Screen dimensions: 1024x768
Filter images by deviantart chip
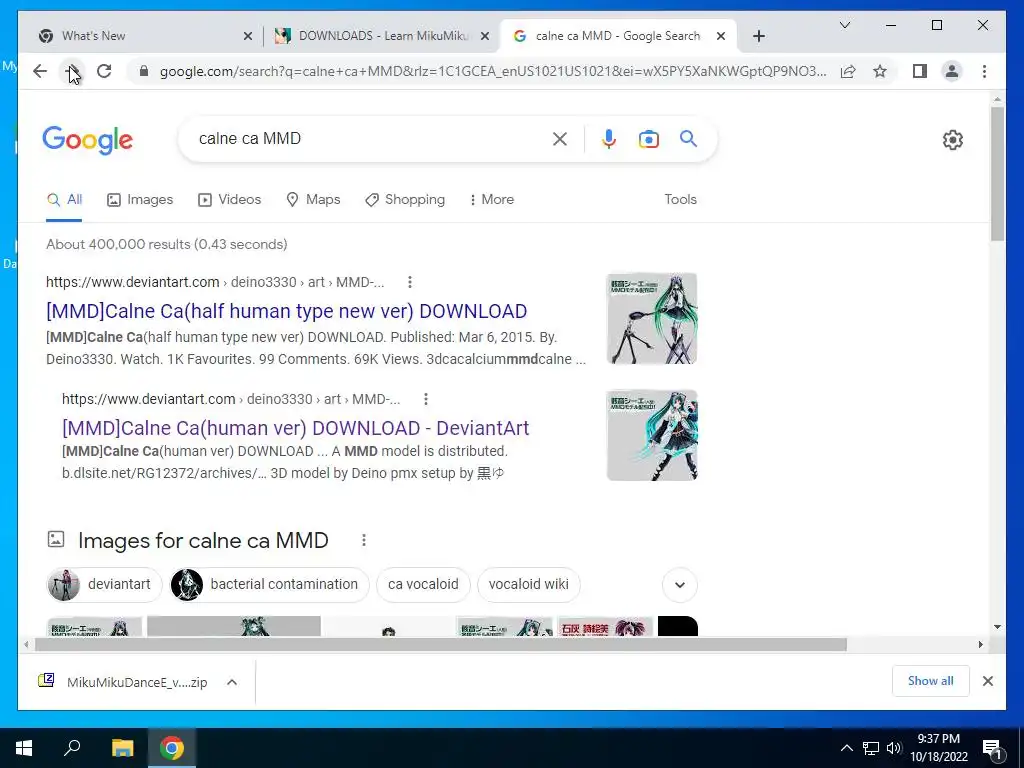pyautogui.click(x=104, y=584)
